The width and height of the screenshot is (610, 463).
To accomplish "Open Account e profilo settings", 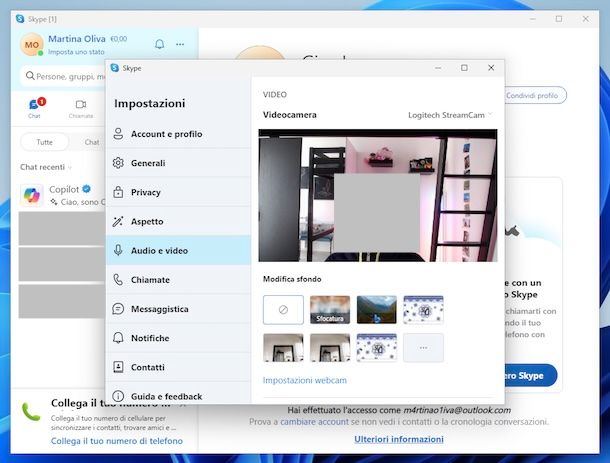I will 178,134.
